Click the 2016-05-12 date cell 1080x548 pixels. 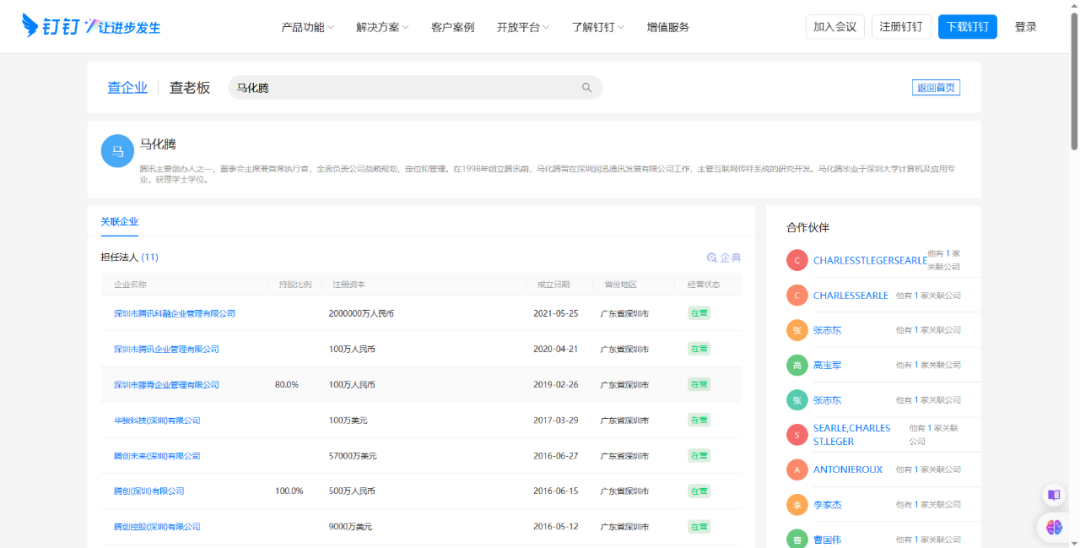(x=556, y=527)
